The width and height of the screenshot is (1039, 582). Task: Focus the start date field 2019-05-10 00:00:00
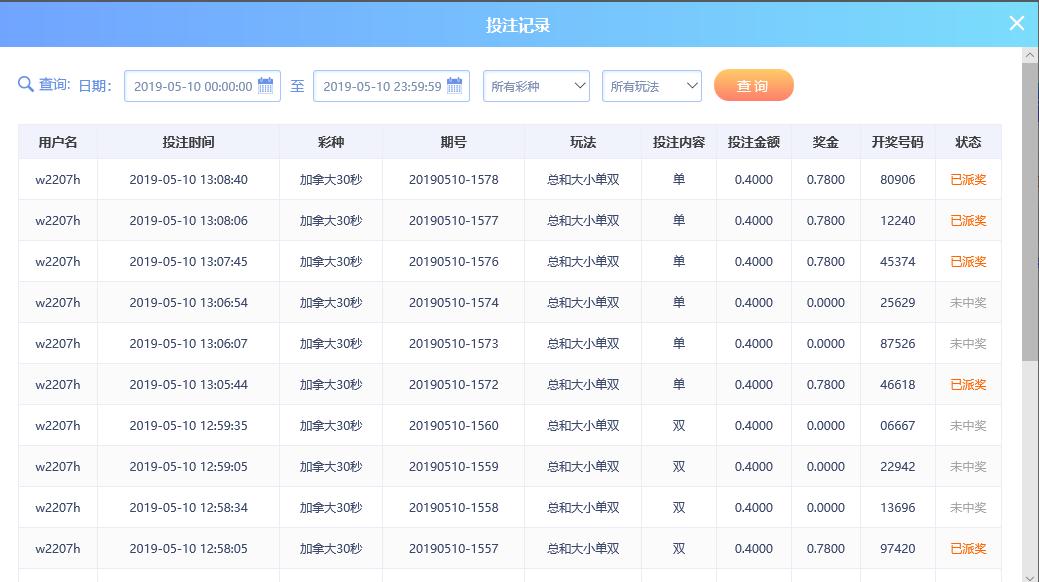coord(192,86)
